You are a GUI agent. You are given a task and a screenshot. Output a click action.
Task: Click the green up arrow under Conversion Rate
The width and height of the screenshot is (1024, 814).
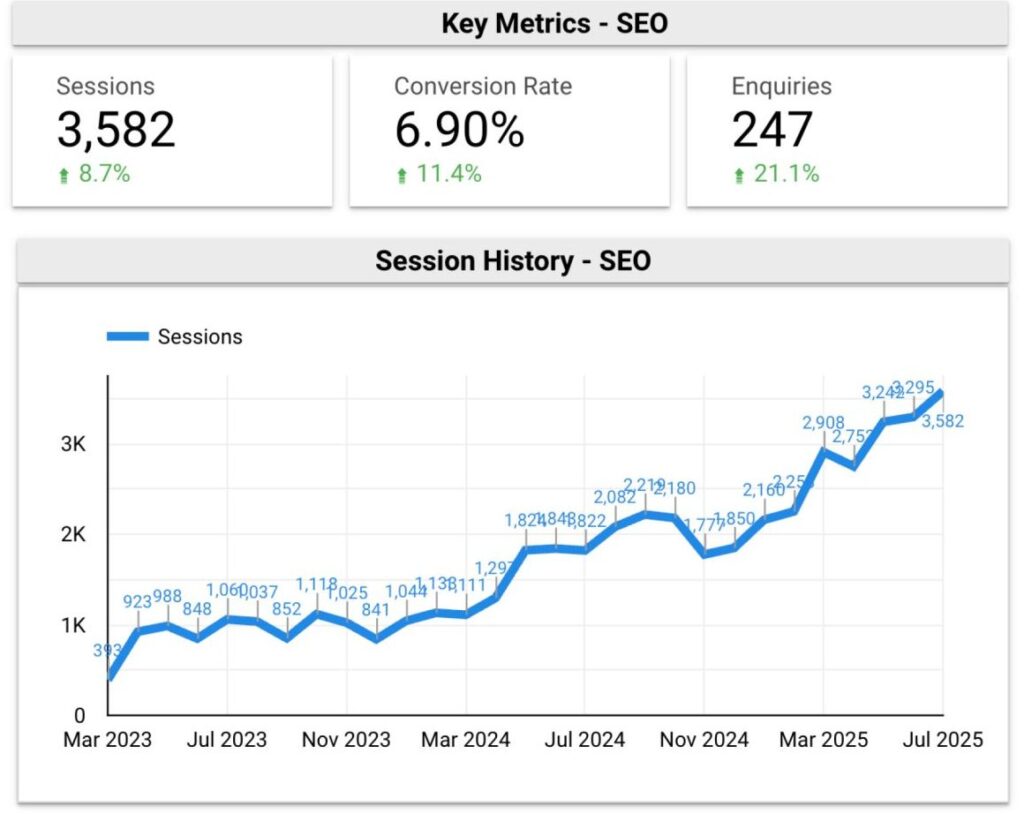pos(402,175)
